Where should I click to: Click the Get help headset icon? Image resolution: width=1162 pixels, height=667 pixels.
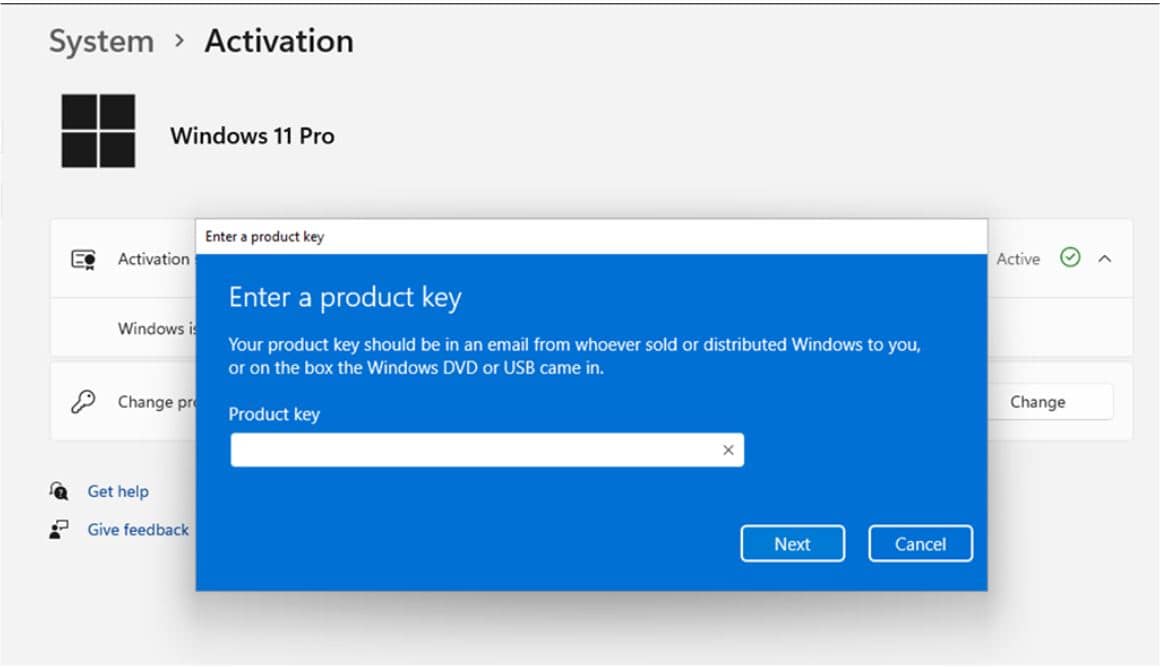click(x=58, y=491)
